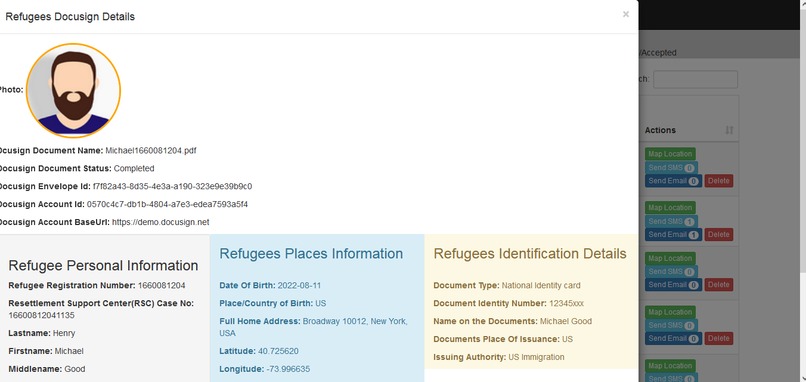806x382 pixels.
Task: Select account id 0570c4c7-db1b-4804-a7e3-edea7593a5f4
Action: [167, 204]
